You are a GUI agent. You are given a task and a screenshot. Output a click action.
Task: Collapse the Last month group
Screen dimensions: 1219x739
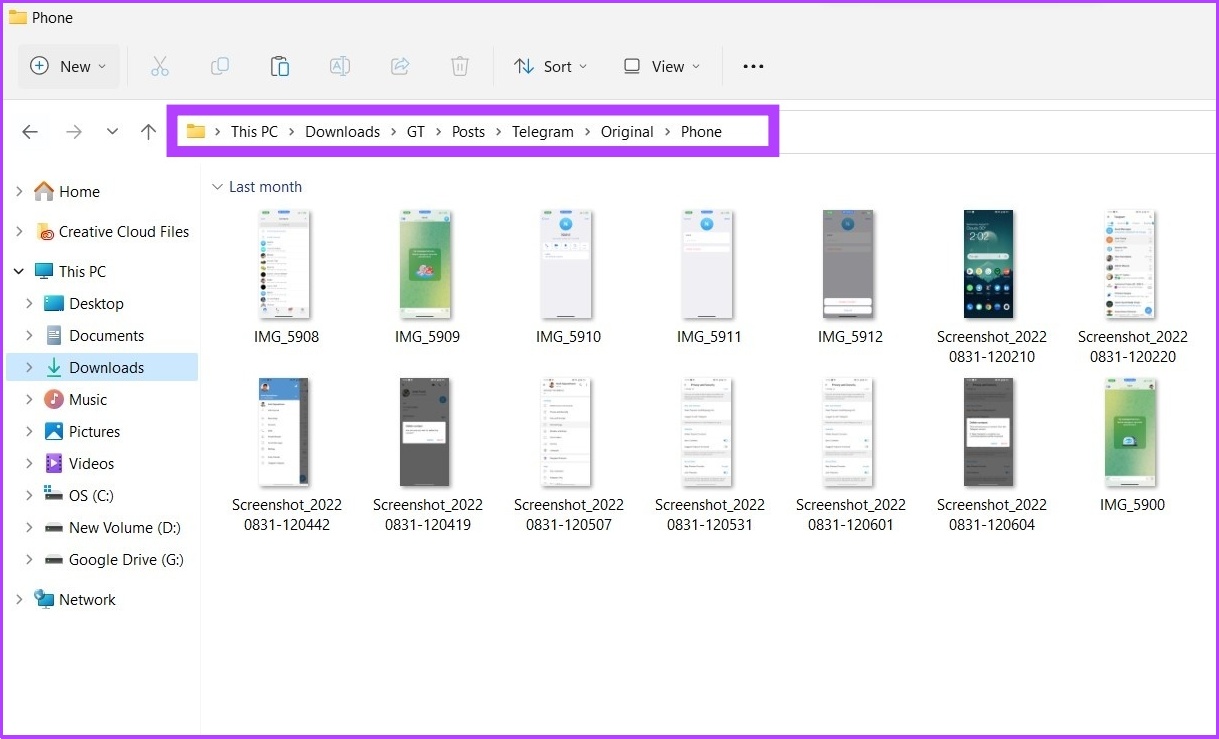(x=217, y=187)
